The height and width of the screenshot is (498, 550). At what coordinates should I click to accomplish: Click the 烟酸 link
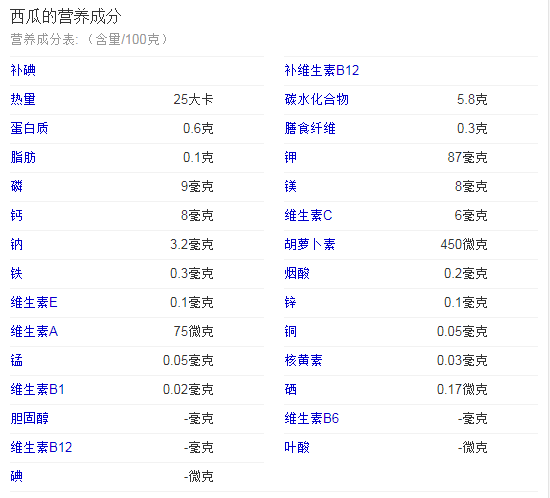pos(297,274)
